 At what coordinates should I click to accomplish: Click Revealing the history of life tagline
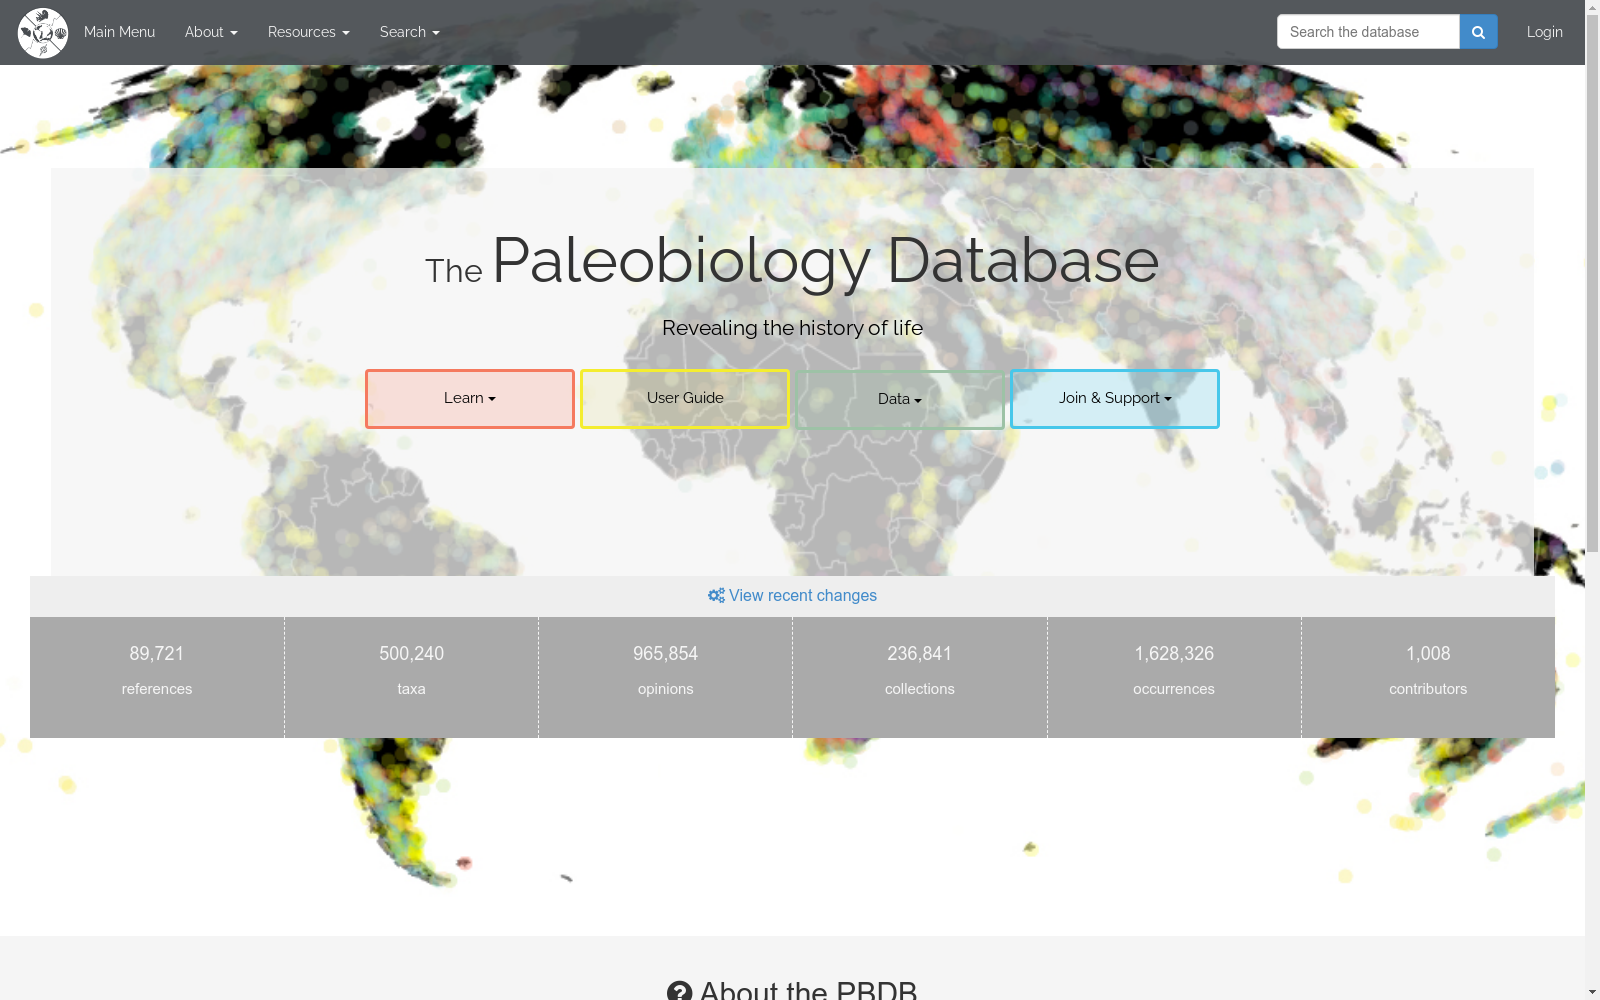point(792,328)
